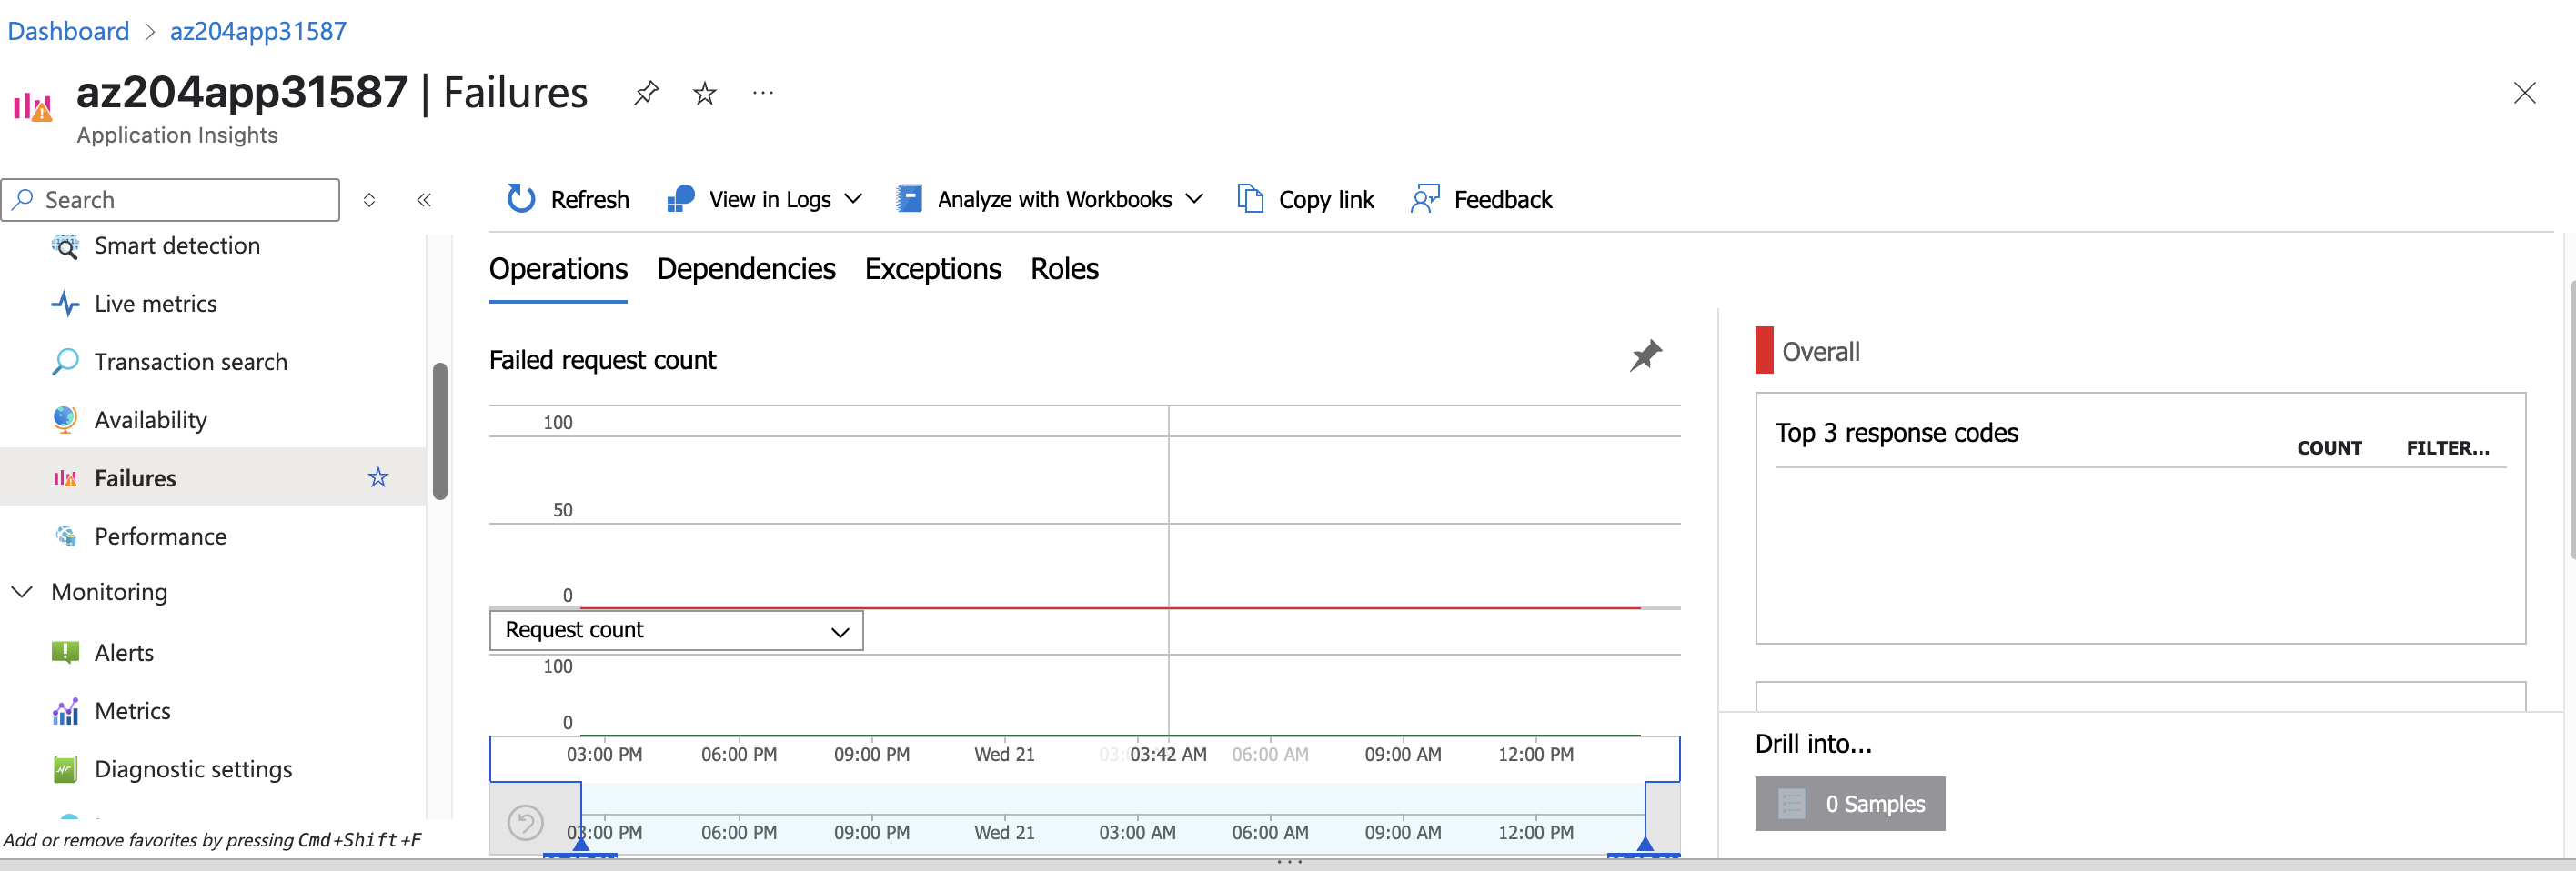Click the az204app31587 breadcrumb link

(258, 31)
